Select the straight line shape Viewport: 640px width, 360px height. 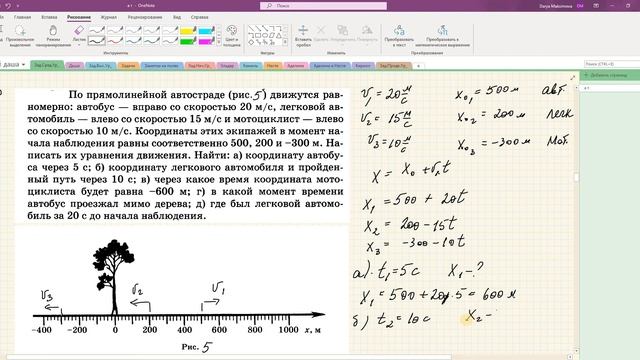(x=251, y=29)
